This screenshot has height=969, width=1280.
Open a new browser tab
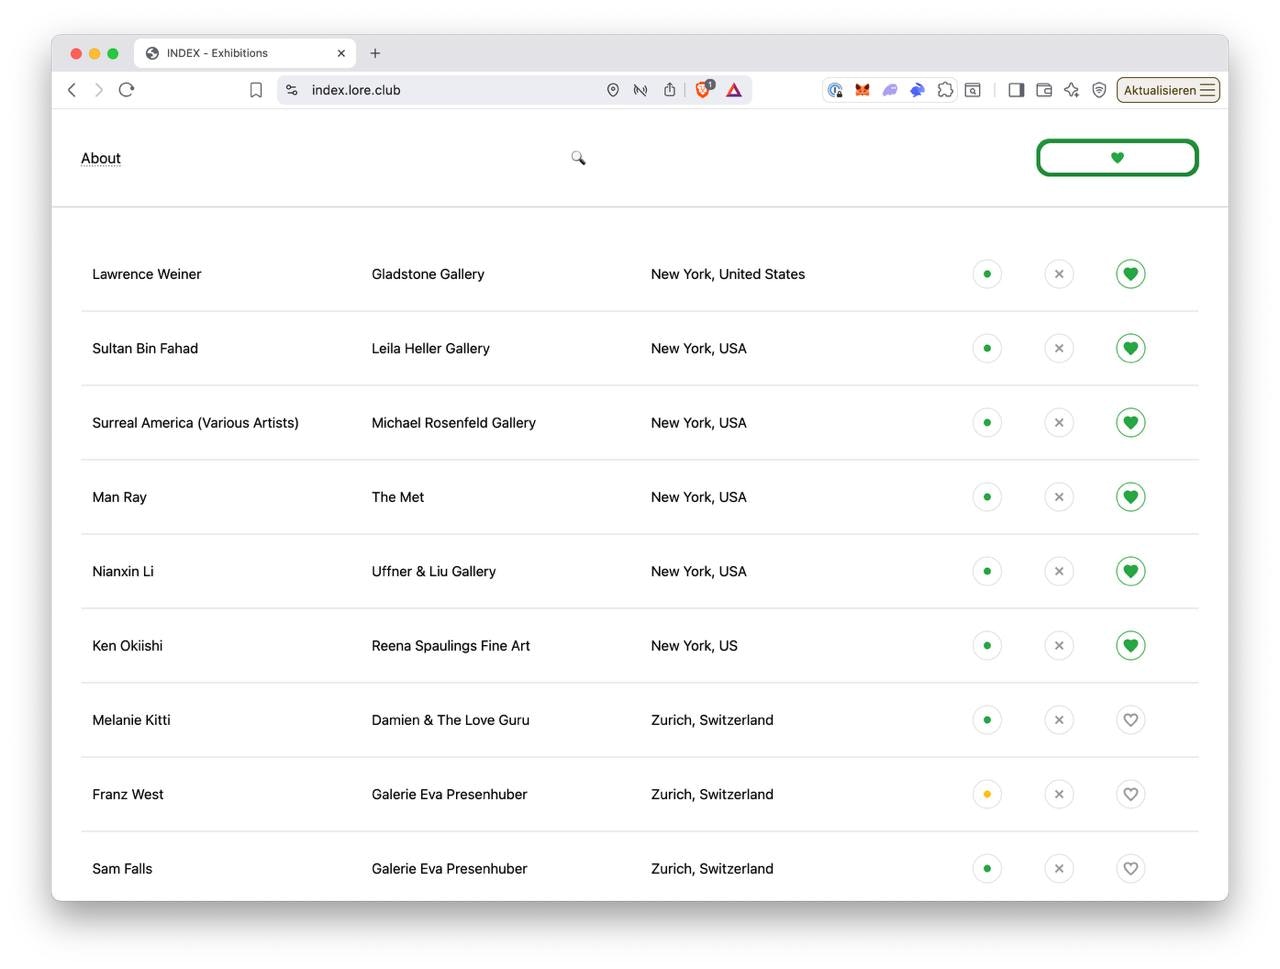coord(375,53)
